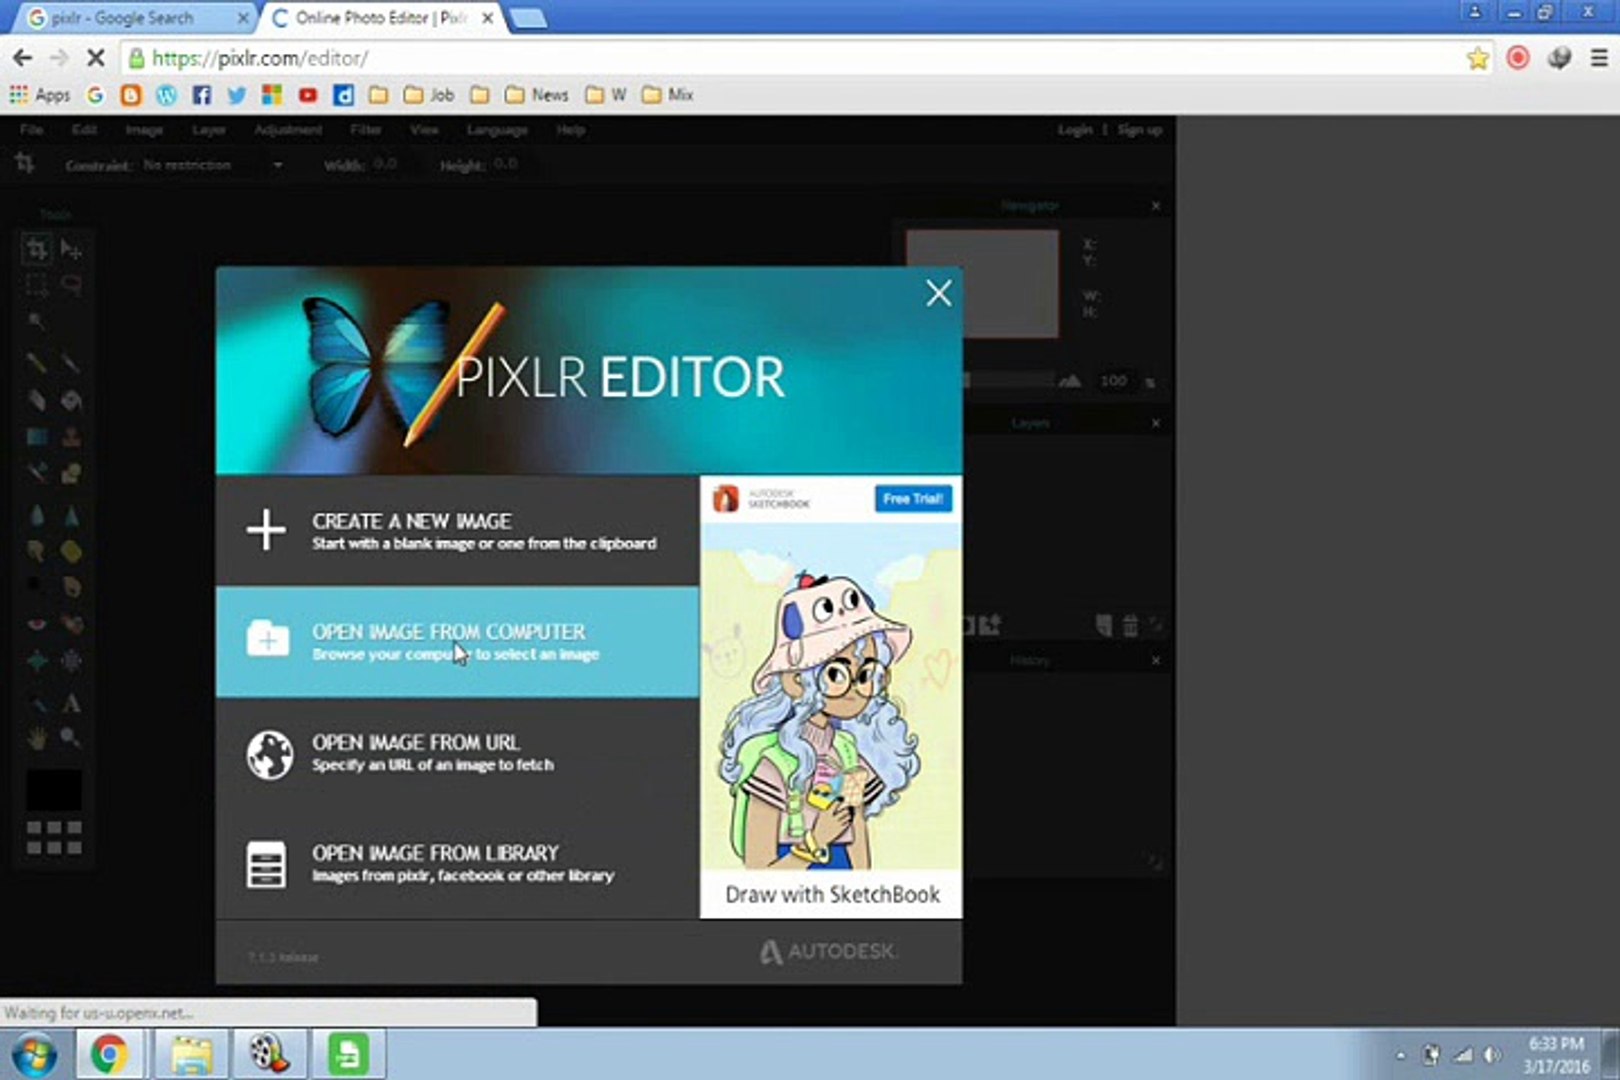Select the Red eye reduction tool
This screenshot has height=1080, width=1620.
pos(37,624)
